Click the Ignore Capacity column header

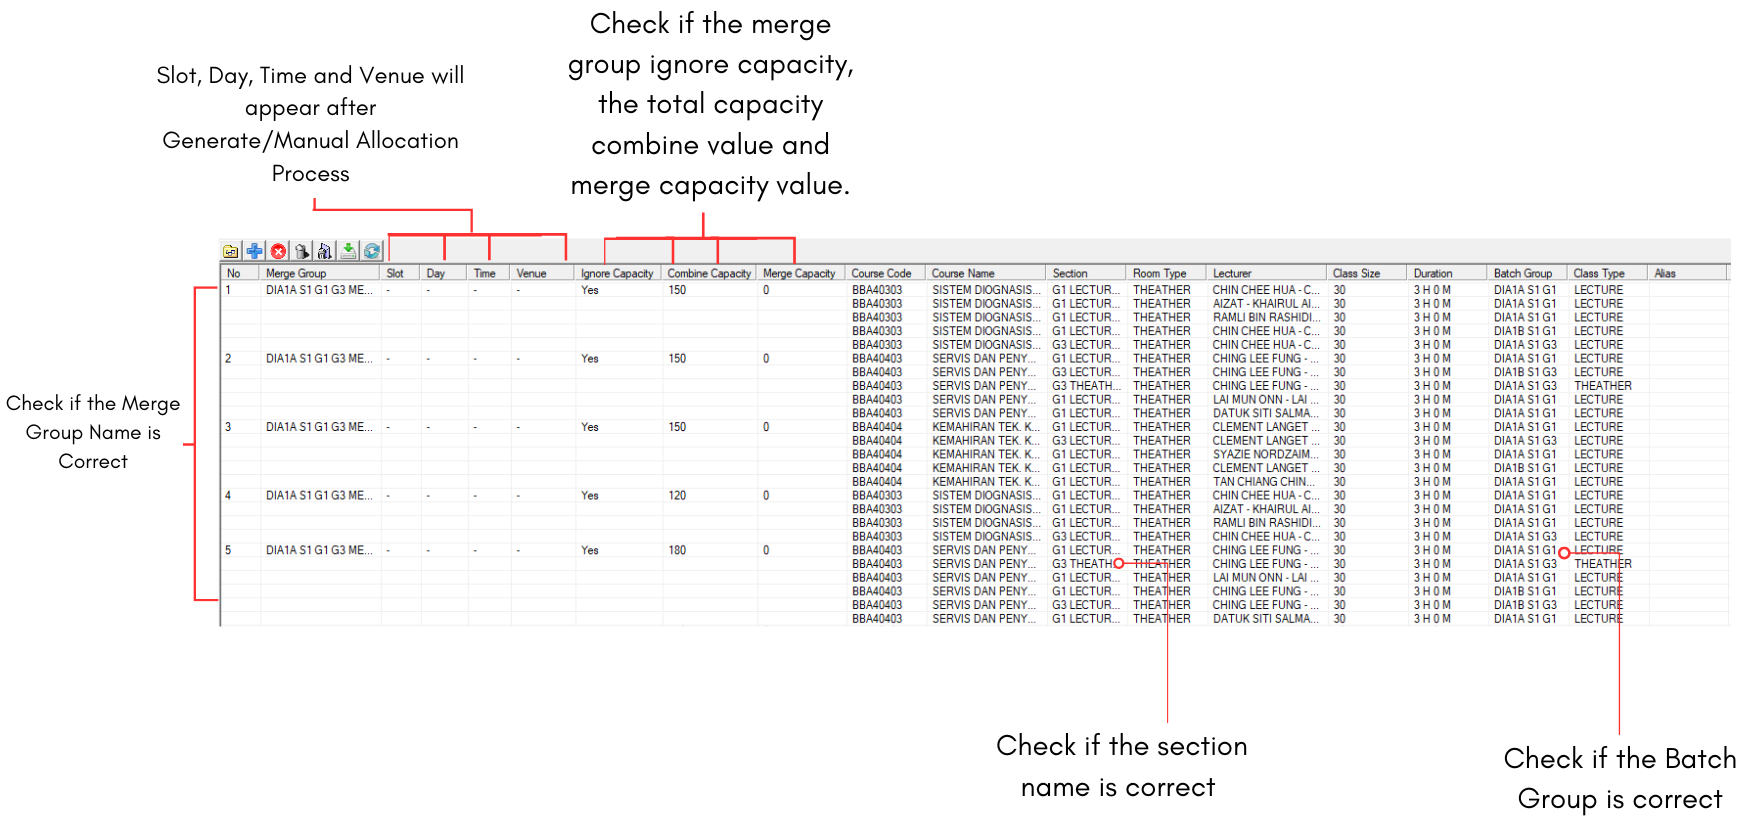pyautogui.click(x=616, y=273)
